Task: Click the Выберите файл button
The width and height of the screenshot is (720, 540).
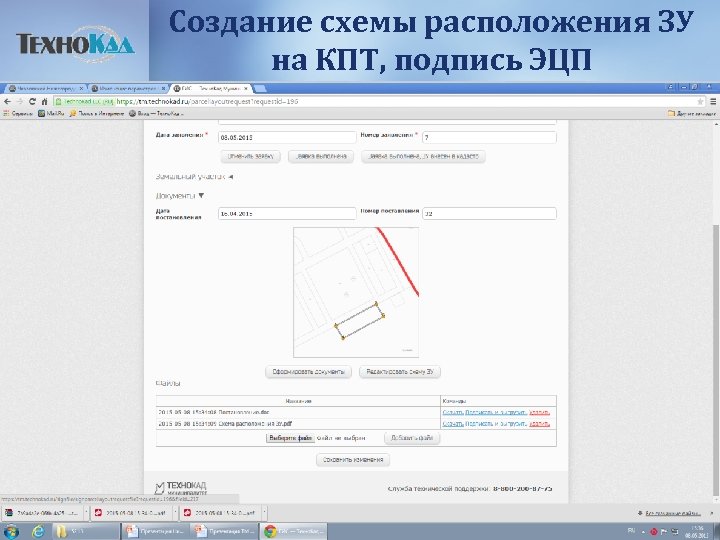Action: pyautogui.click(x=290, y=438)
